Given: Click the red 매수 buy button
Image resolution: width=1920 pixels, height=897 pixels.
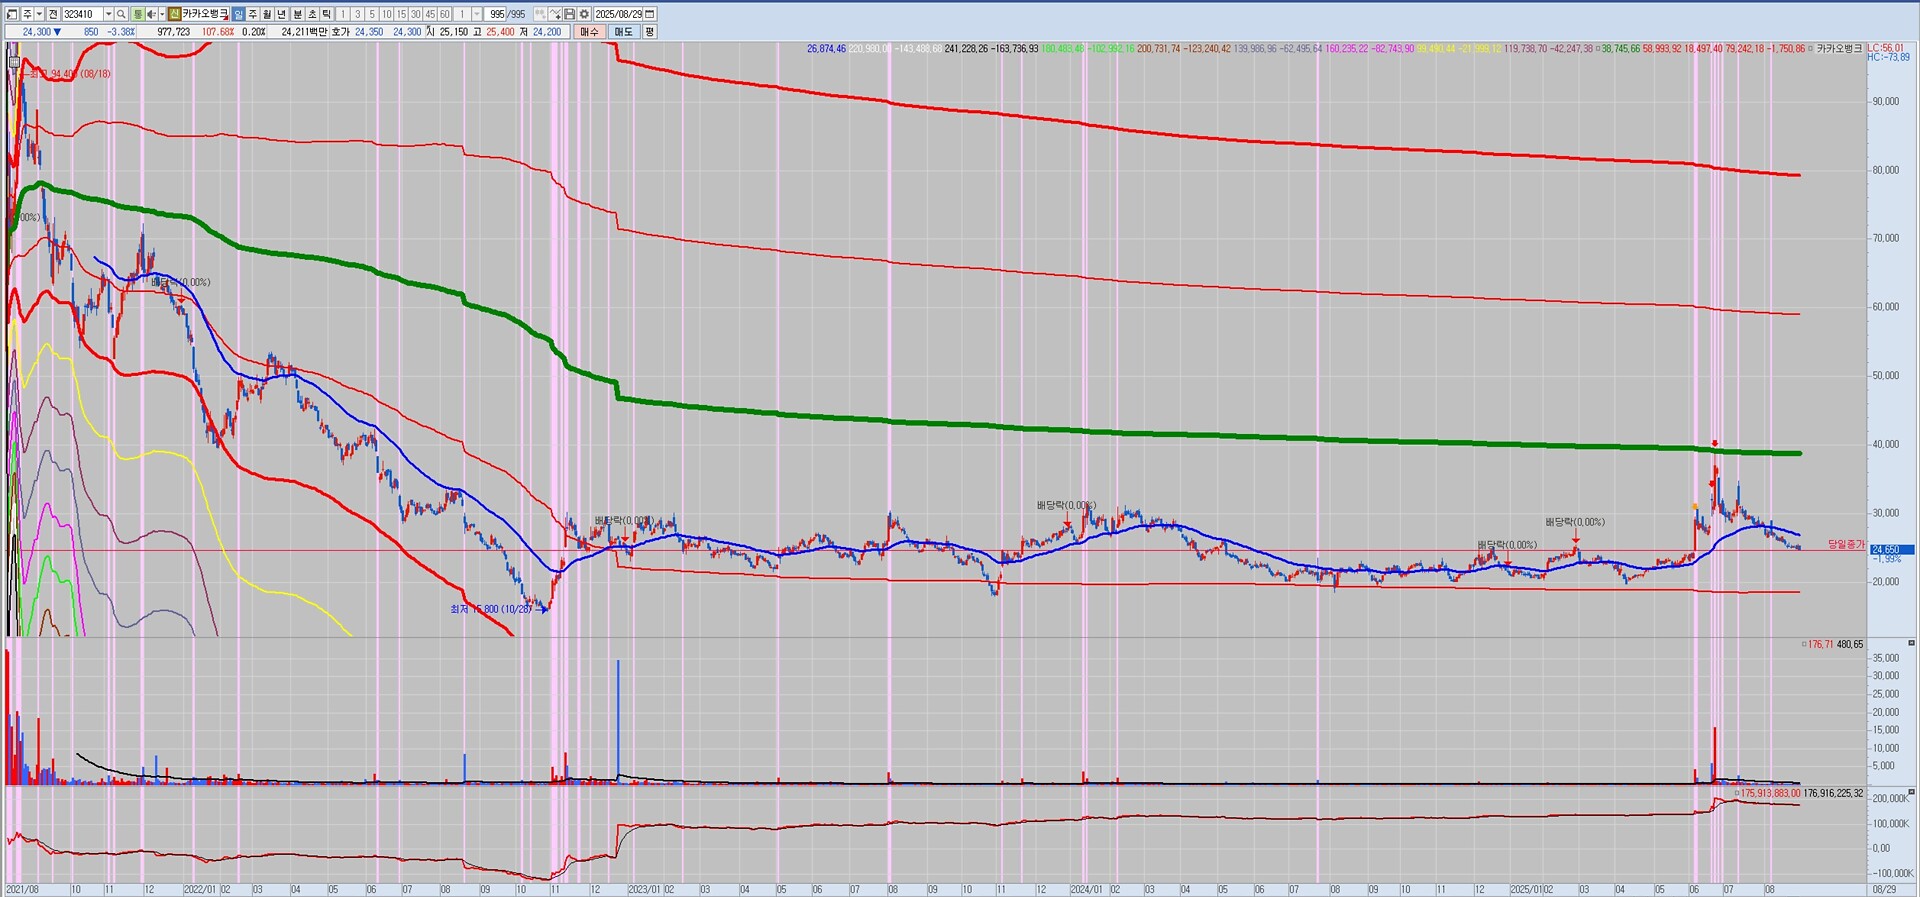Looking at the screenshot, I should click(589, 32).
